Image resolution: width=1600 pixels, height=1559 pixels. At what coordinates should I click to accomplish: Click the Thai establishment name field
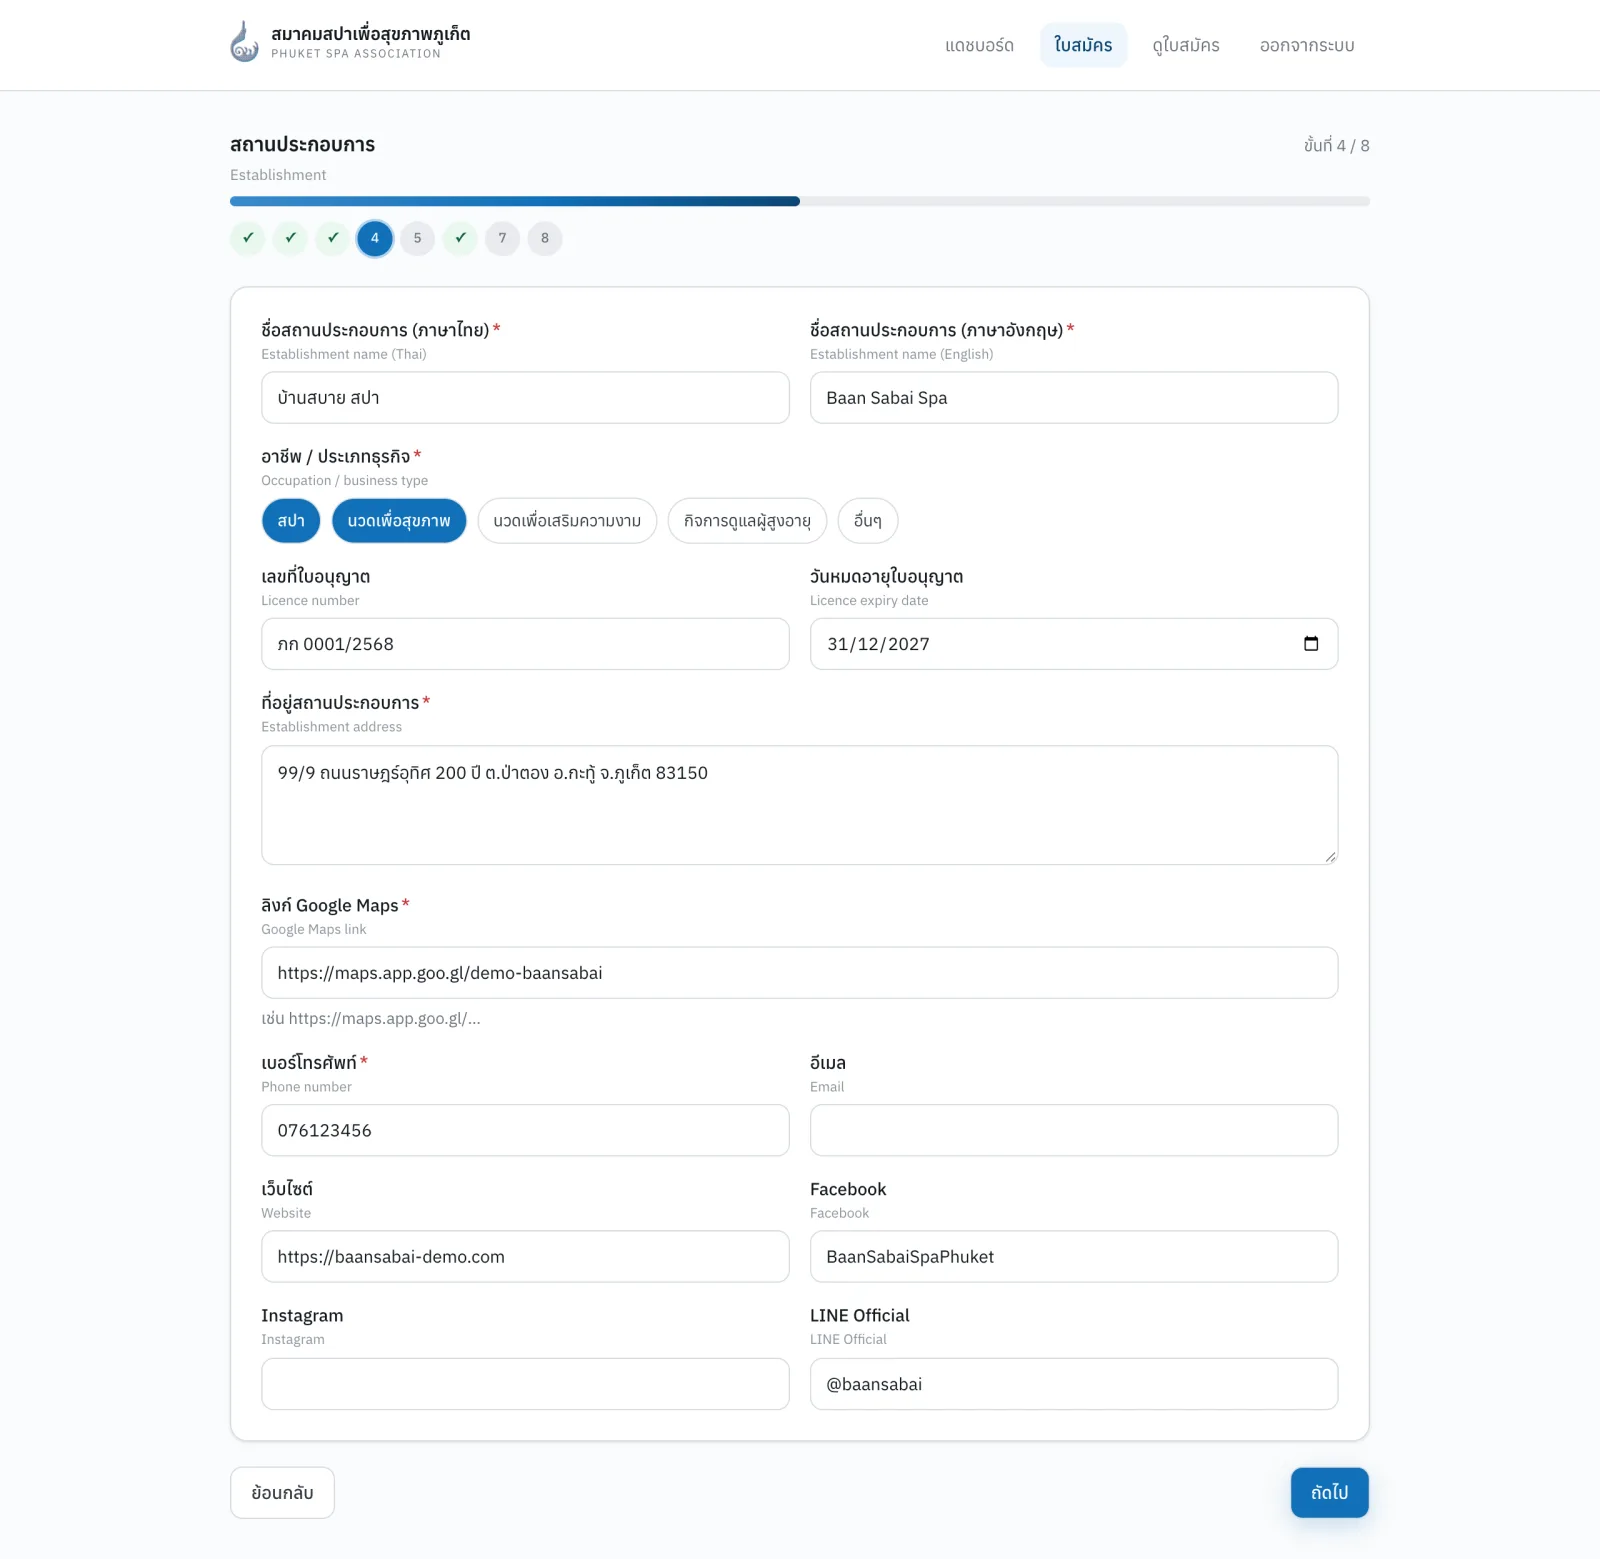[x=525, y=398]
